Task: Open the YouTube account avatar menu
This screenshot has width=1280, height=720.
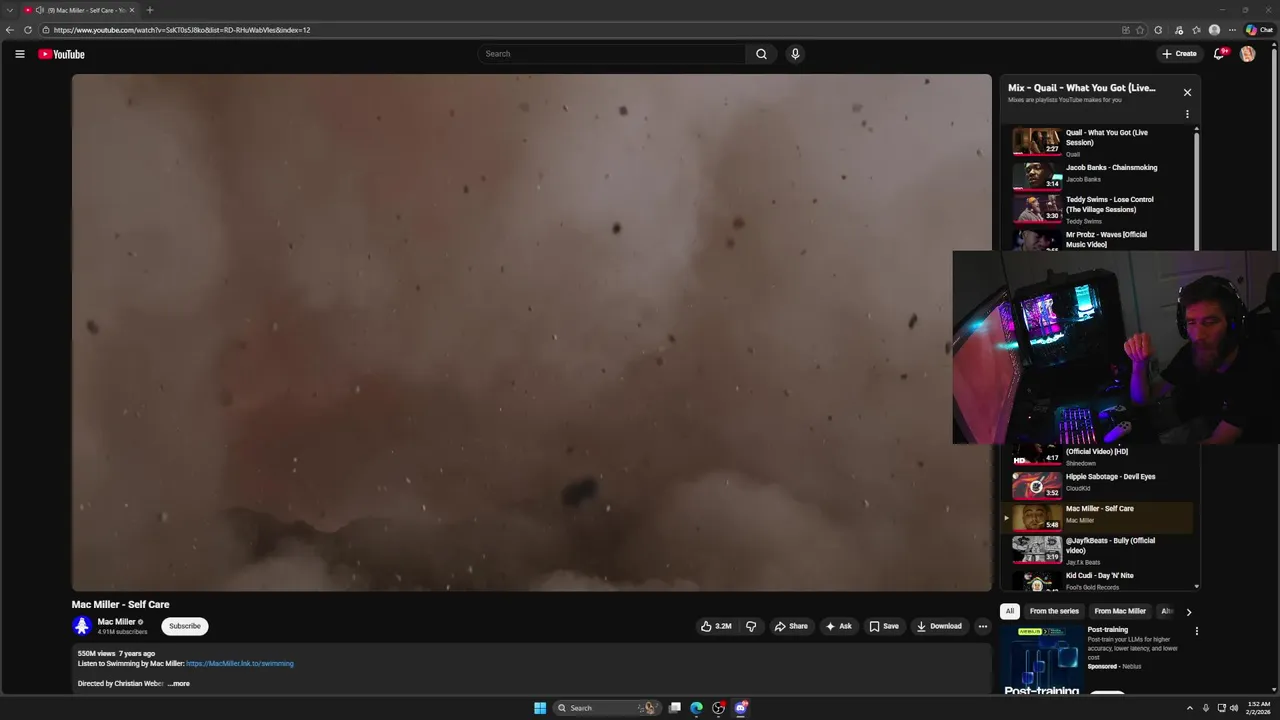Action: (x=1247, y=54)
